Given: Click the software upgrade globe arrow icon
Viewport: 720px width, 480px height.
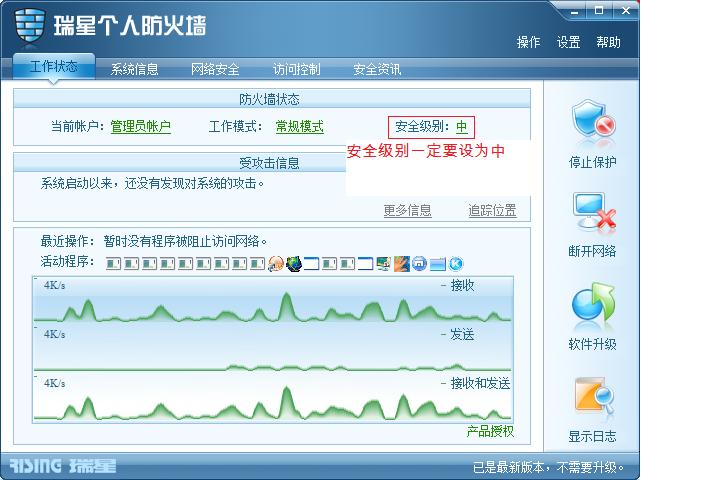Looking at the screenshot, I should (x=593, y=302).
